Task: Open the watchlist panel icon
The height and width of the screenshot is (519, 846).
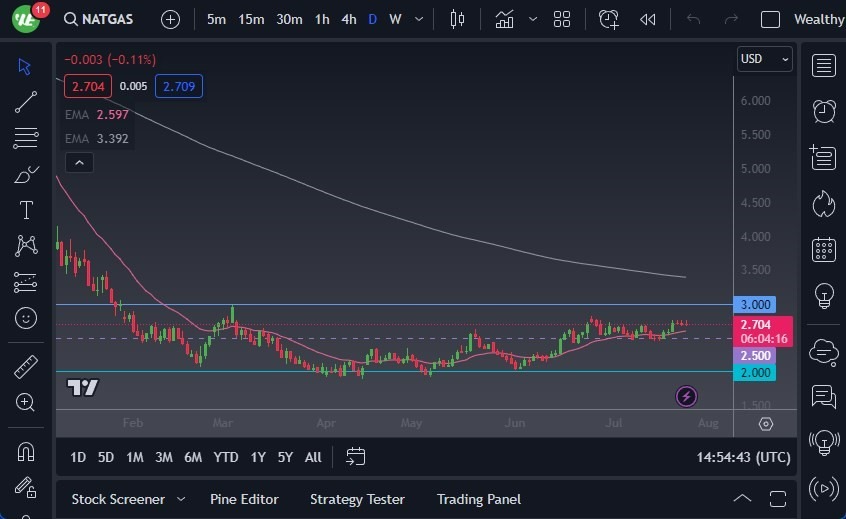Action: click(824, 66)
